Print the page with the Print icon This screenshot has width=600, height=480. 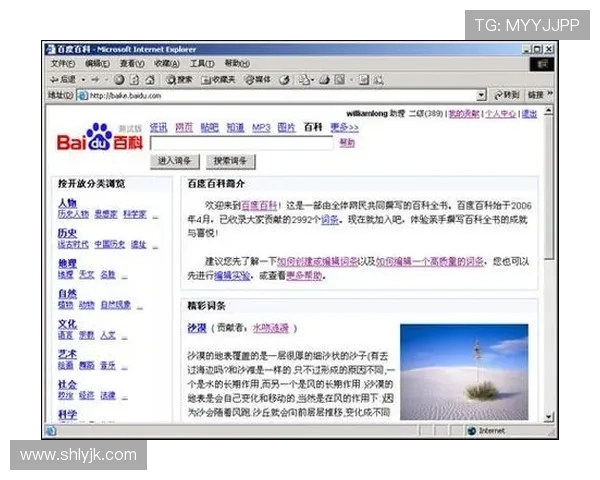pyautogui.click(x=325, y=80)
